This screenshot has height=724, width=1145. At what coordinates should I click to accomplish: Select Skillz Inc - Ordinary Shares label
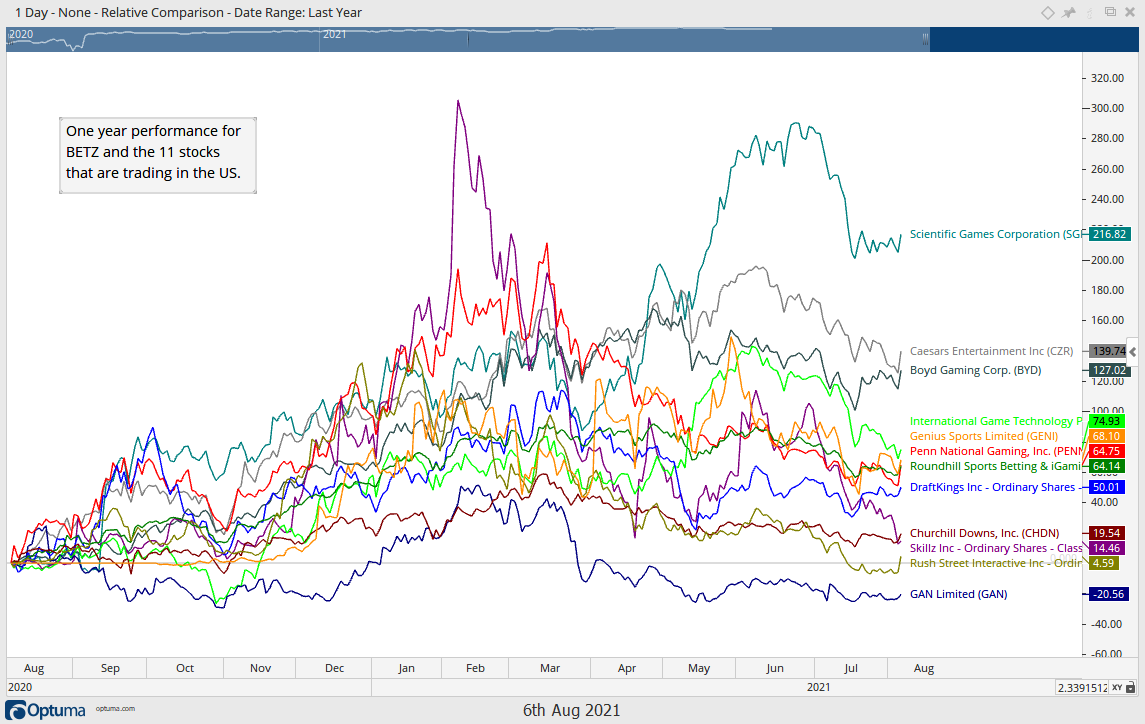click(996, 548)
